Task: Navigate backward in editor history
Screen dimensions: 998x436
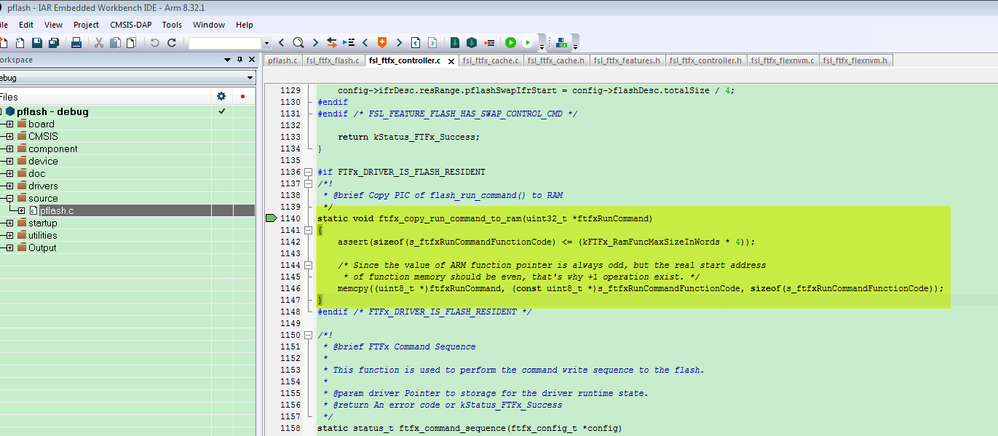Action: pyautogui.click(x=415, y=43)
